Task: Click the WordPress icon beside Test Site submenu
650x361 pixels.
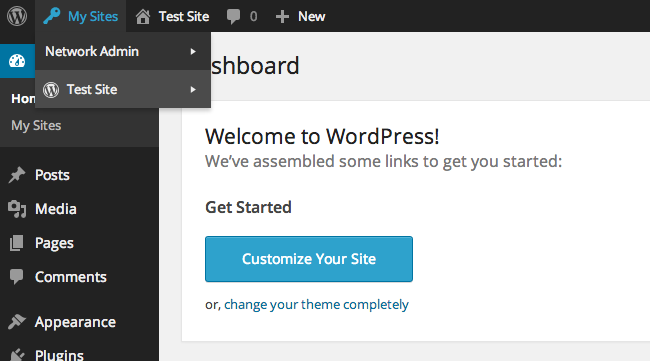Action: 51,90
